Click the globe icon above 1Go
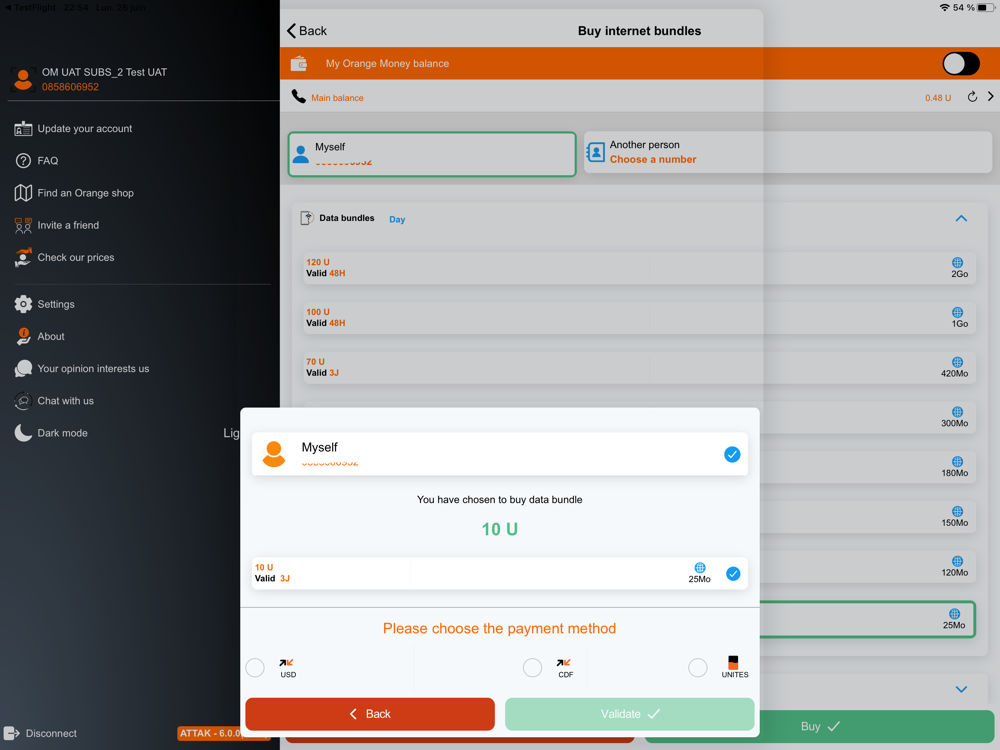This screenshot has width=1000, height=750. click(957, 312)
